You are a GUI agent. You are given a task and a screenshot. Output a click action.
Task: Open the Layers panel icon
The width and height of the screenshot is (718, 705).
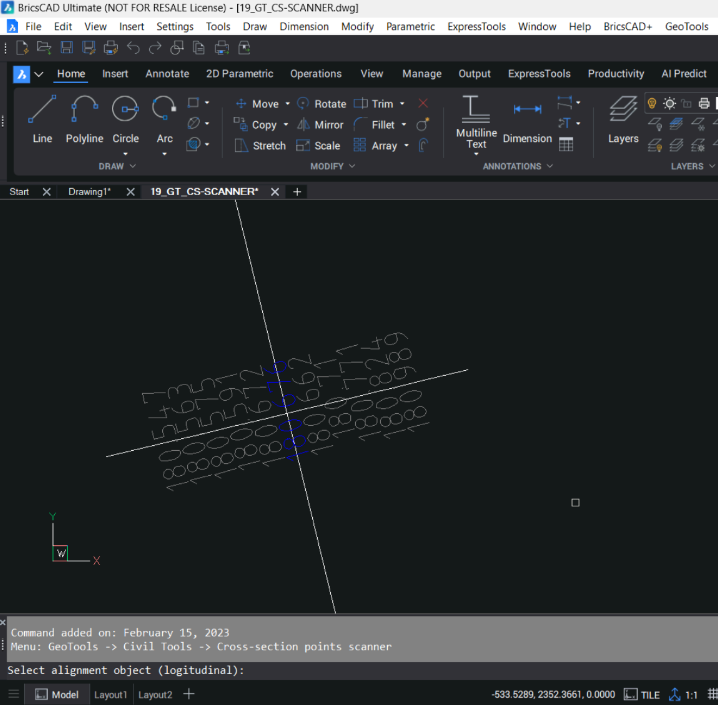click(623, 119)
